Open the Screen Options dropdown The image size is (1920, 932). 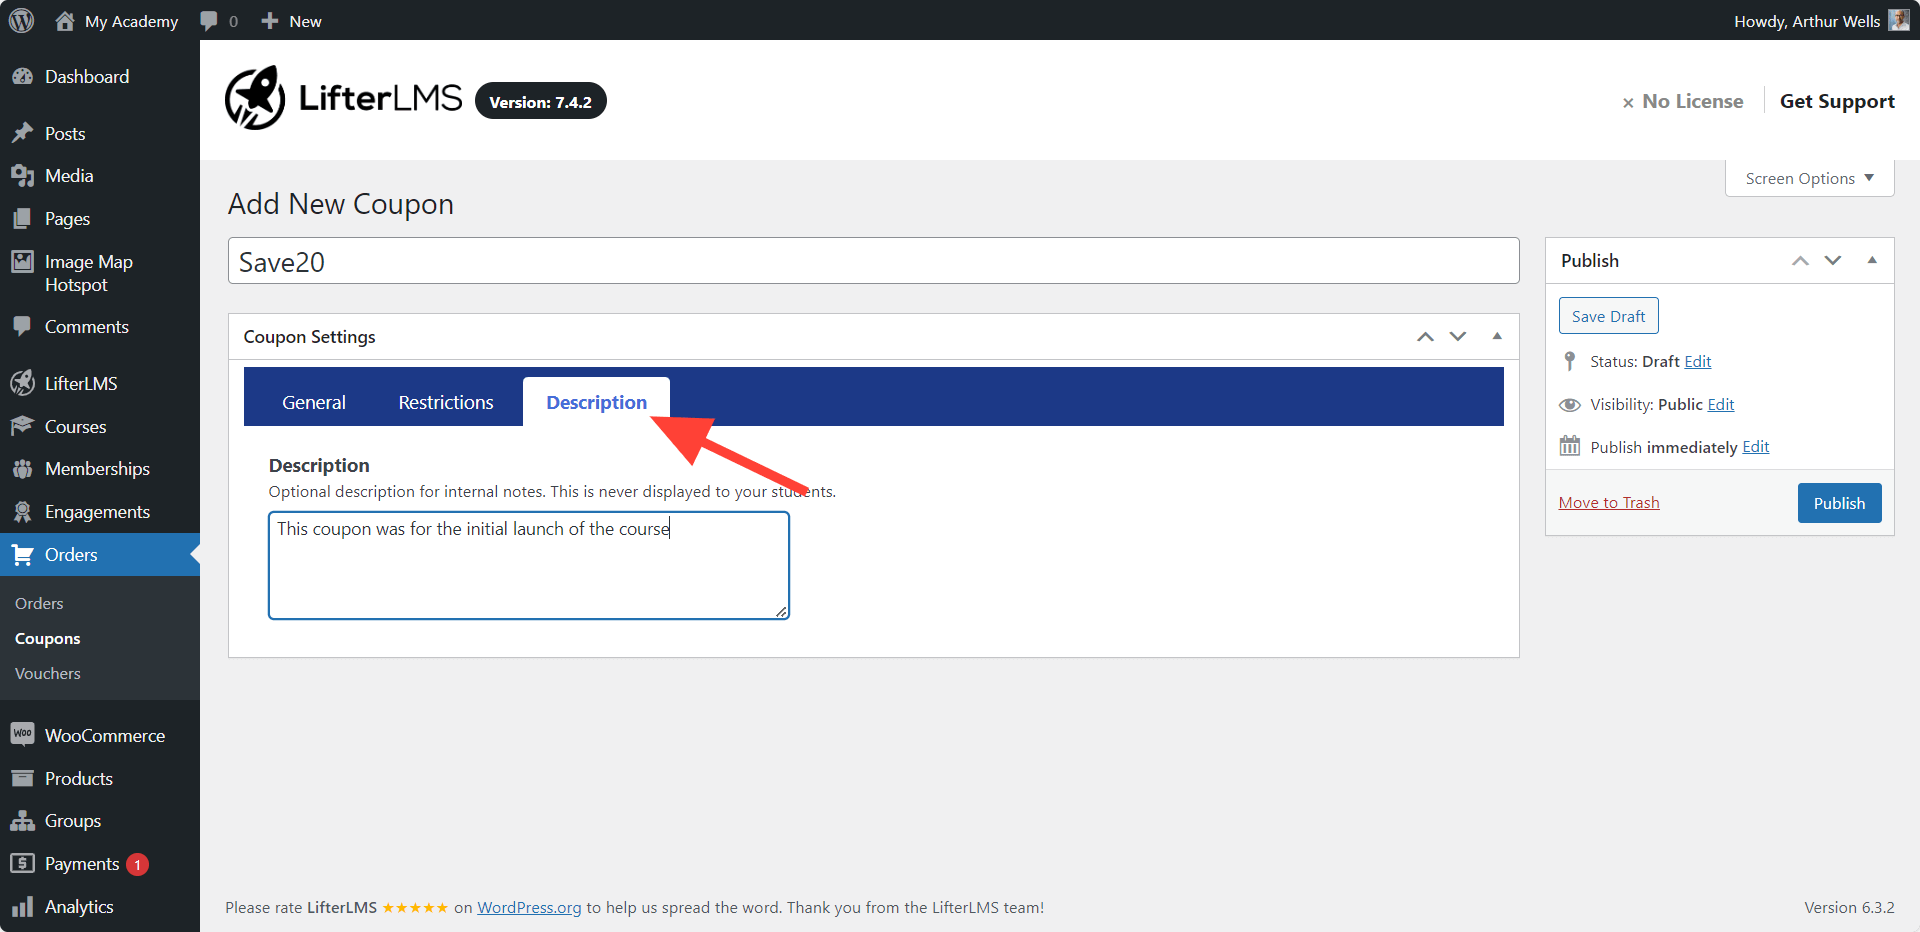click(x=1809, y=178)
